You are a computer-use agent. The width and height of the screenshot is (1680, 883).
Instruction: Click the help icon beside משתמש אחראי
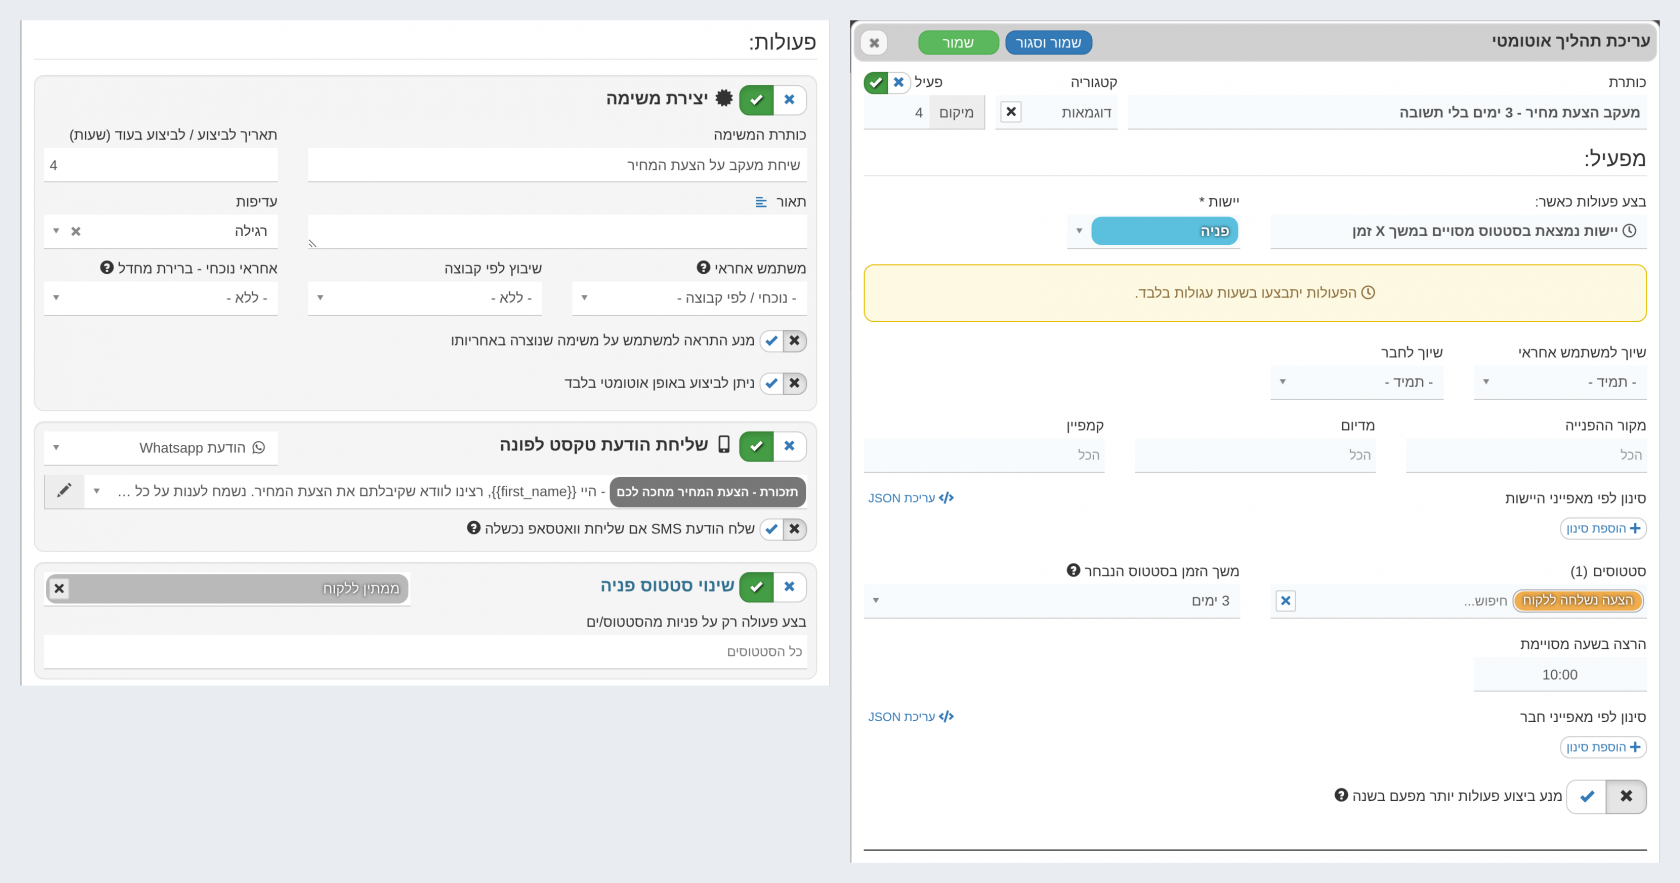point(703,267)
